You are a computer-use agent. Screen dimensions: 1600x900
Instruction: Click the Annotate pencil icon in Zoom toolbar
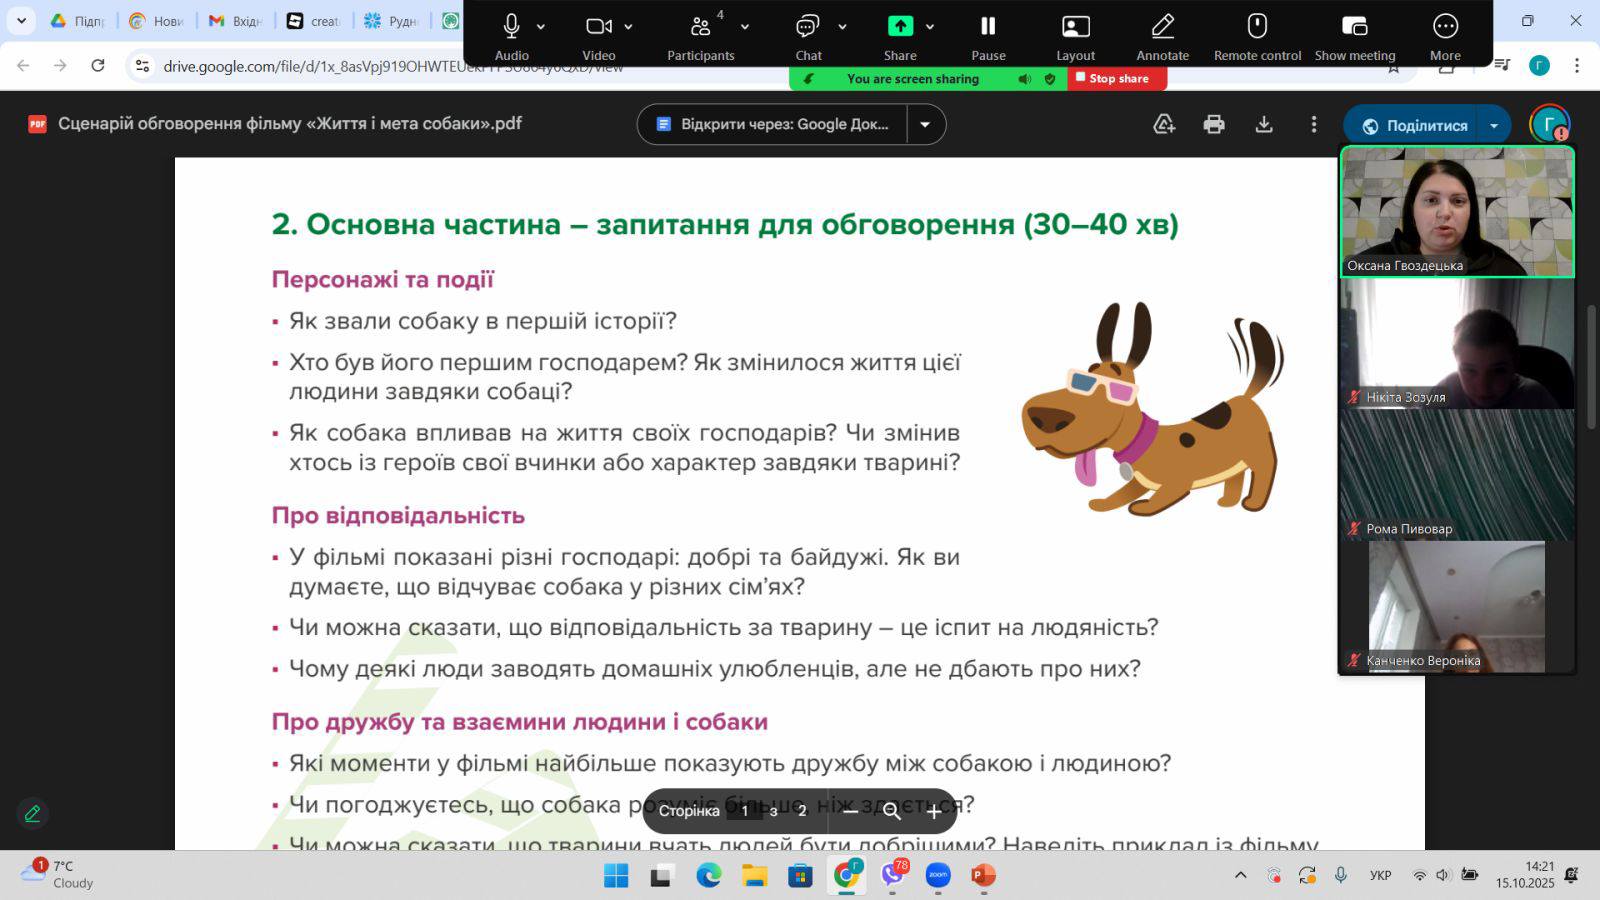click(x=1162, y=27)
